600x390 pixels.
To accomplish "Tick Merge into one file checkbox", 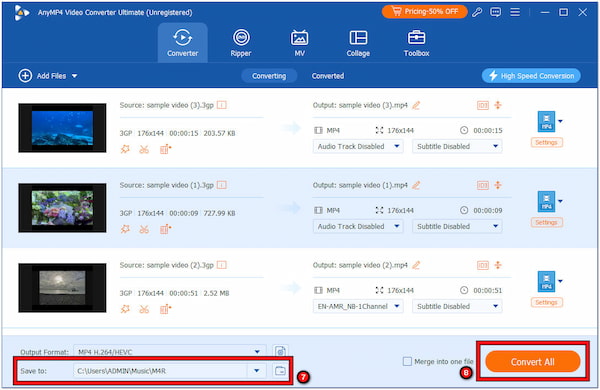I will pos(408,361).
